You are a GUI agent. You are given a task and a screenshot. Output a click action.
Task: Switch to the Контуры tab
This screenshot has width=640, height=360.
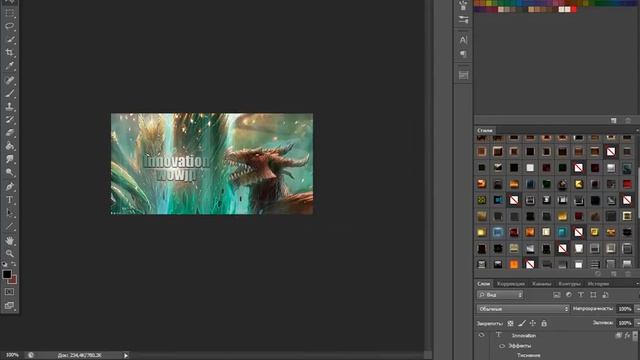tap(569, 284)
